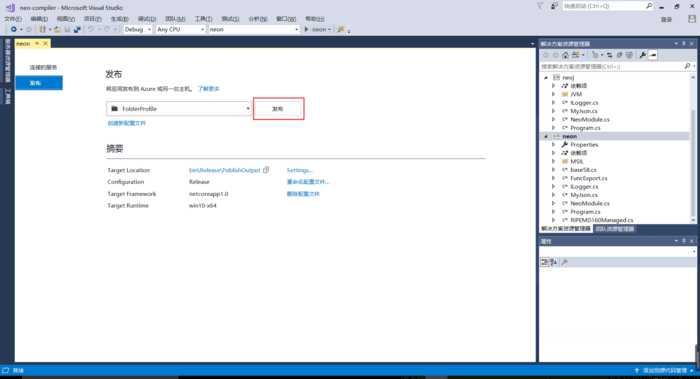Open 了解更多 link

[208, 89]
